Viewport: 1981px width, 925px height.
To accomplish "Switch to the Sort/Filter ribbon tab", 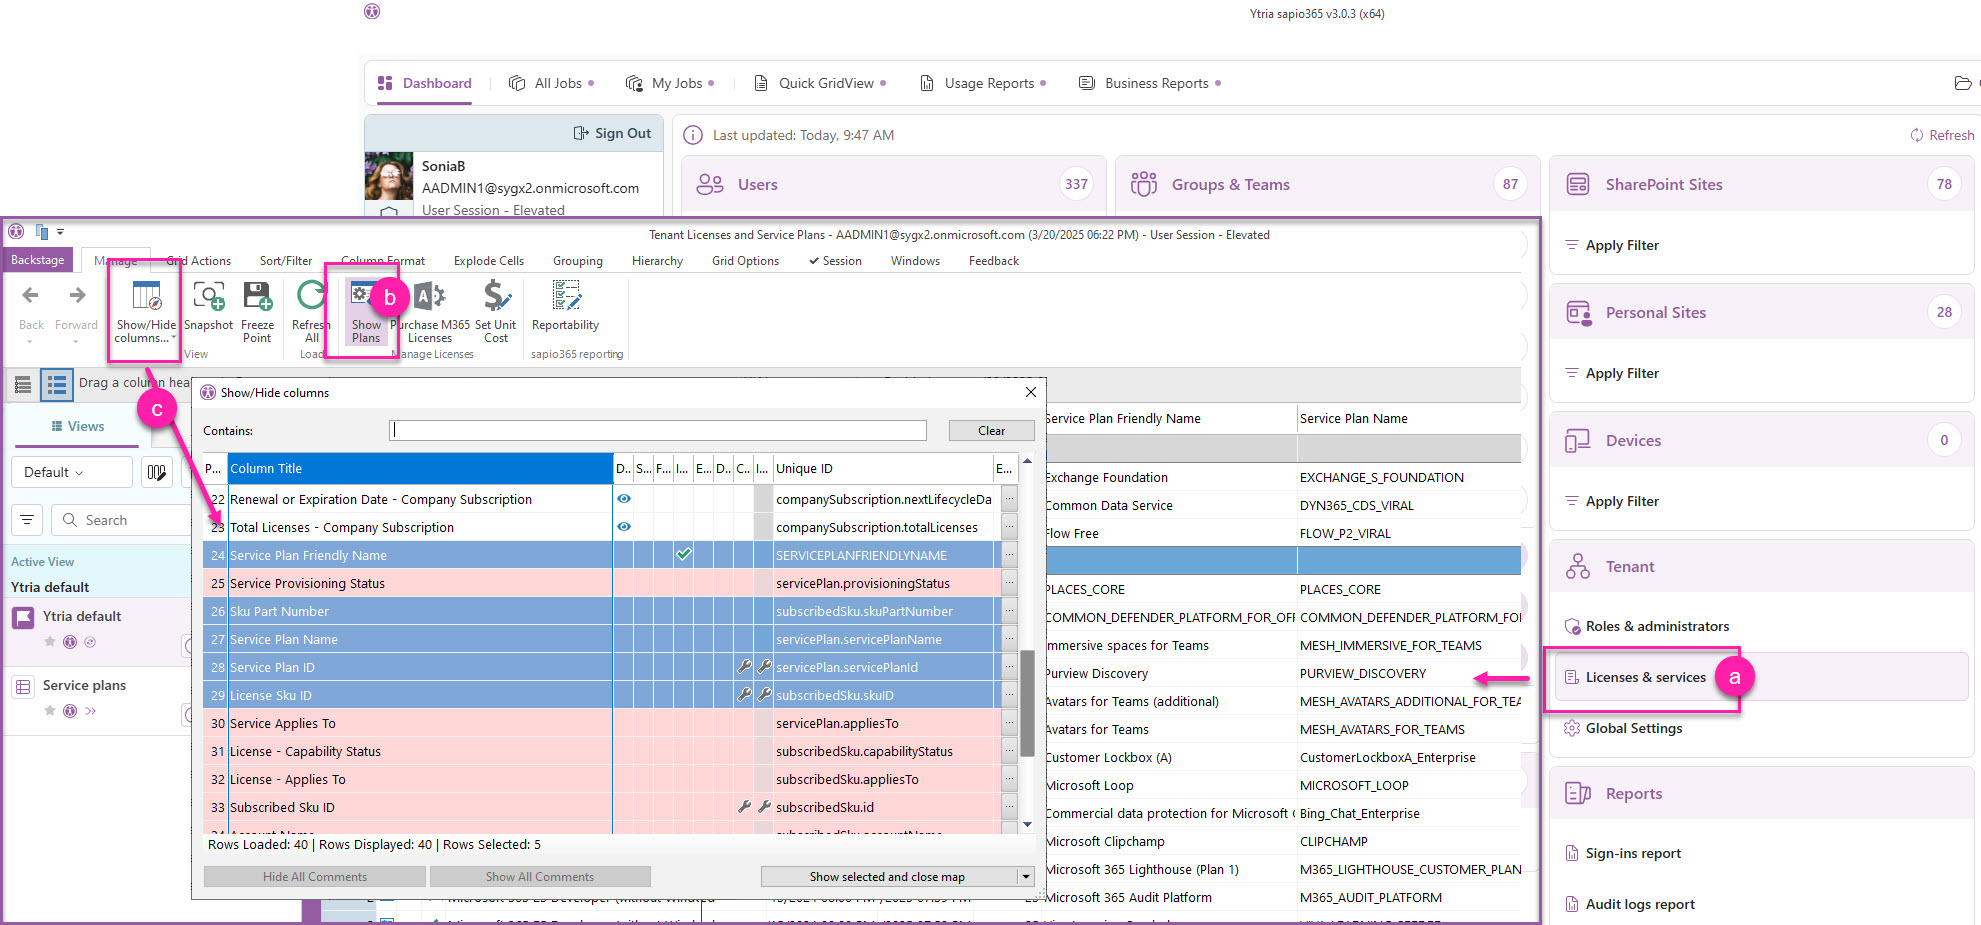I will pos(286,261).
